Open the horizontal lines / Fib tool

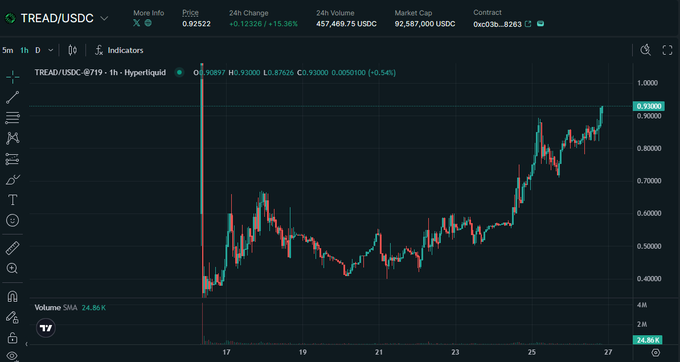pyautogui.click(x=13, y=118)
